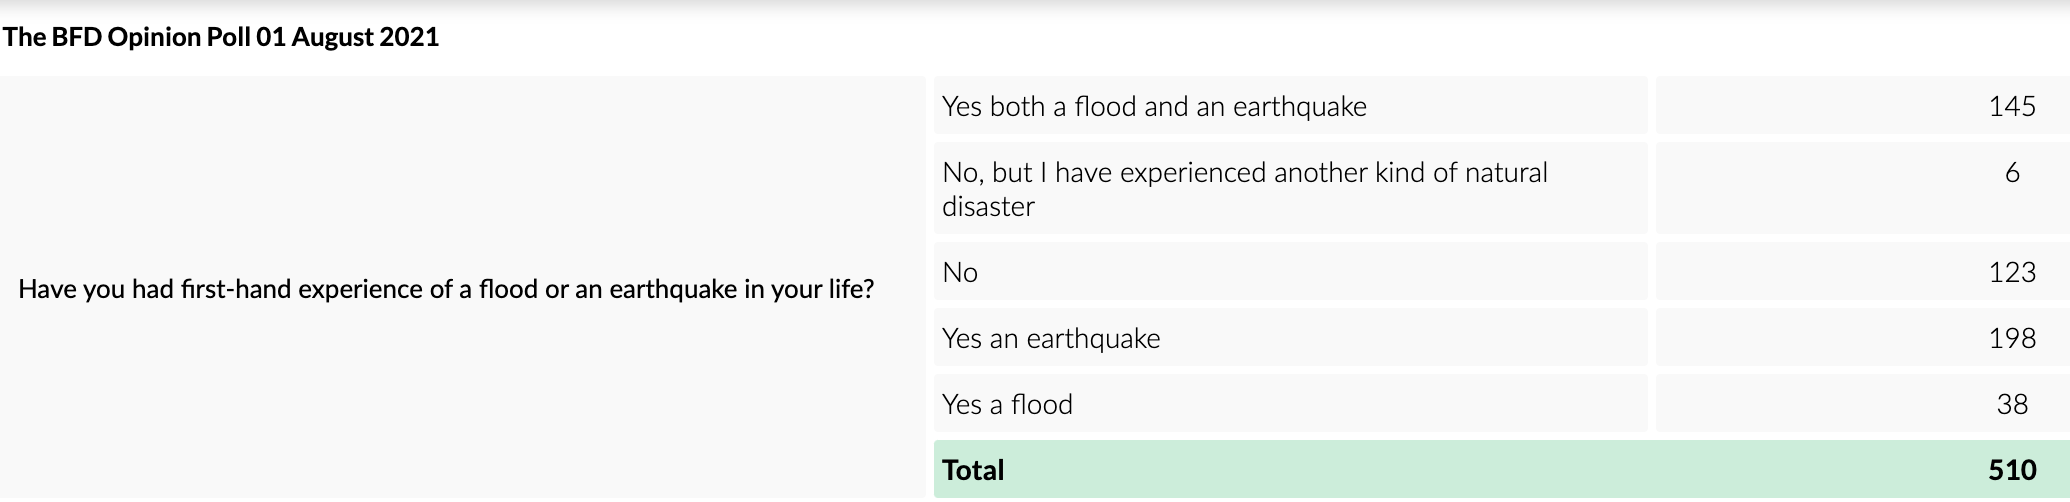Select the plain "No" answer row

pos(960,273)
